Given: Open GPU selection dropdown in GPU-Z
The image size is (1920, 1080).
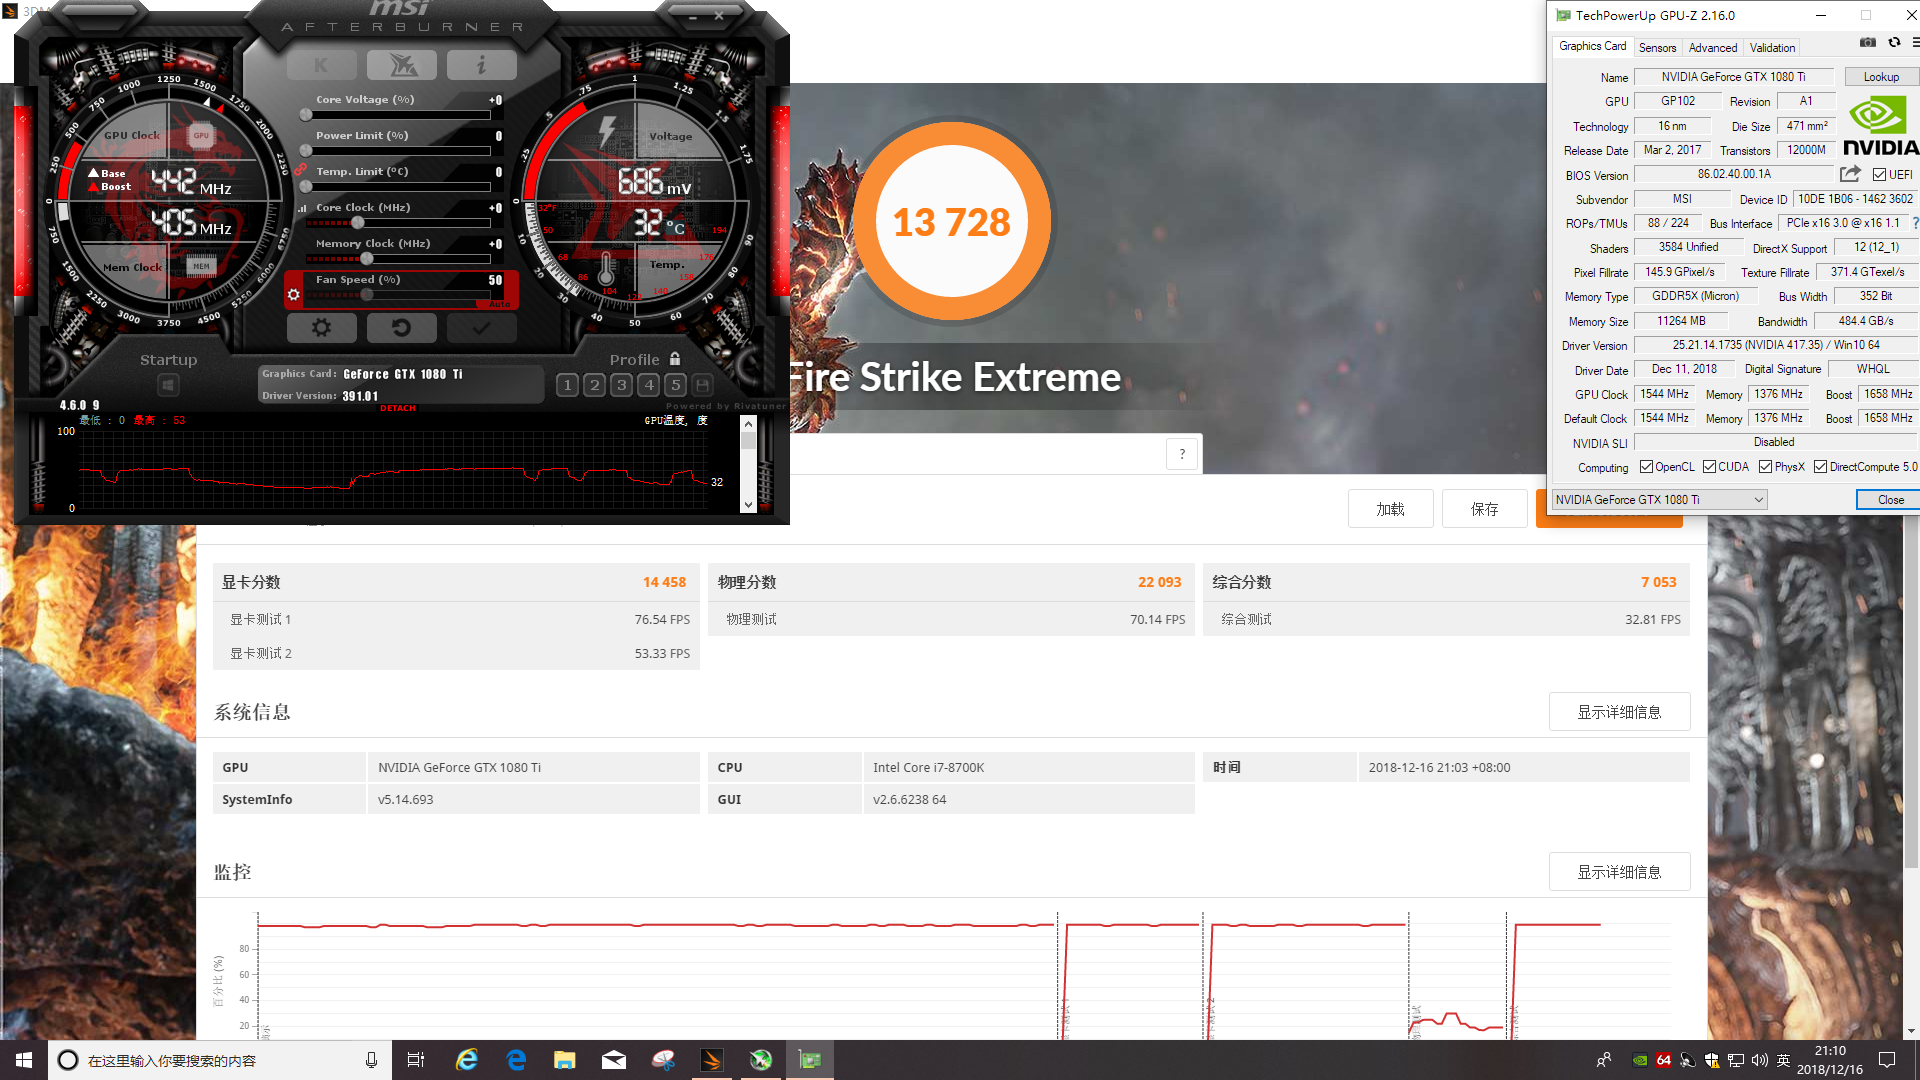Looking at the screenshot, I should point(1660,500).
